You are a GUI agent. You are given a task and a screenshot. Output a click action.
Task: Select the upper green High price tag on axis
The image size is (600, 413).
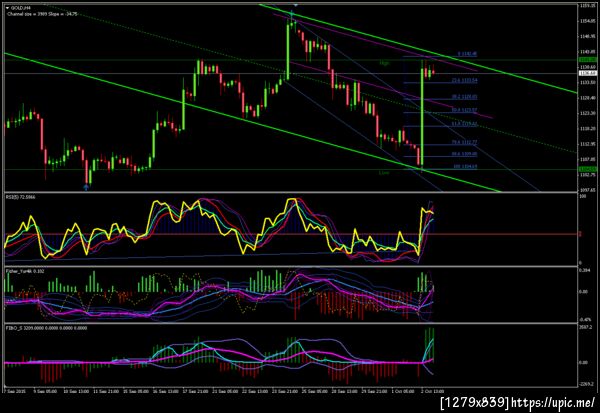point(587,60)
